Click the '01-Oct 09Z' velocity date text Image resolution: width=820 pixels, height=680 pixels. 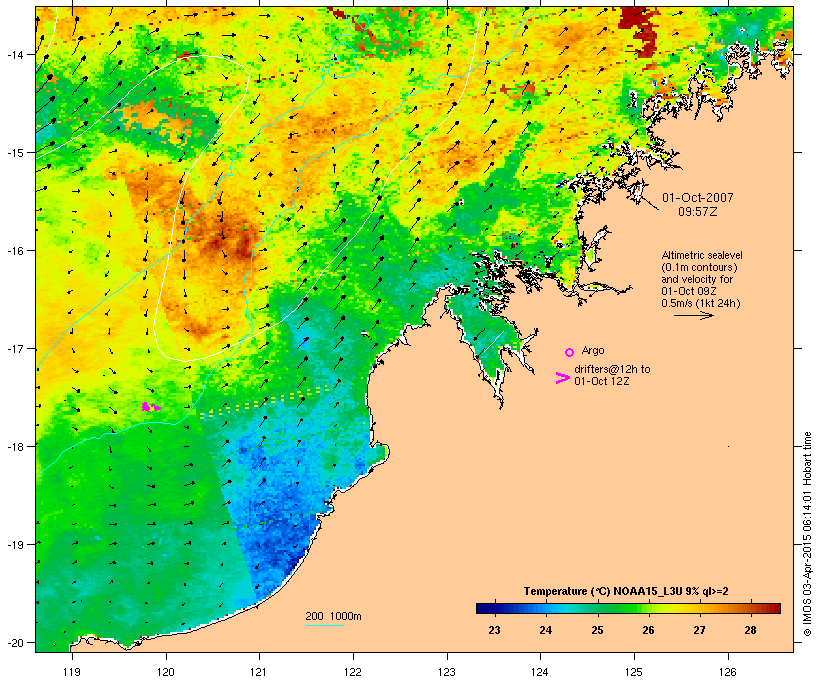click(x=689, y=291)
